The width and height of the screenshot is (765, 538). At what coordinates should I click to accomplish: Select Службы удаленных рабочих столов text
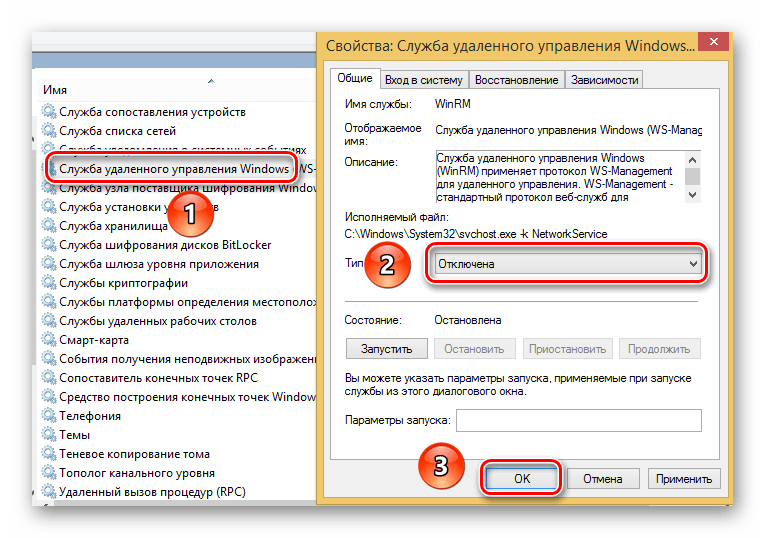click(x=158, y=321)
